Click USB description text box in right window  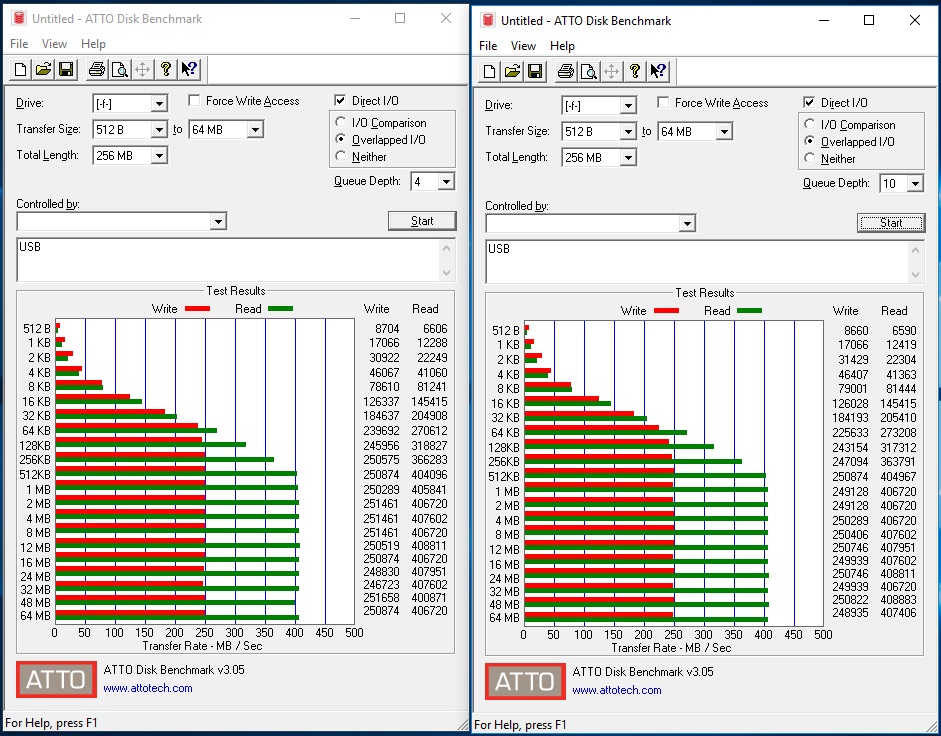[697, 261]
